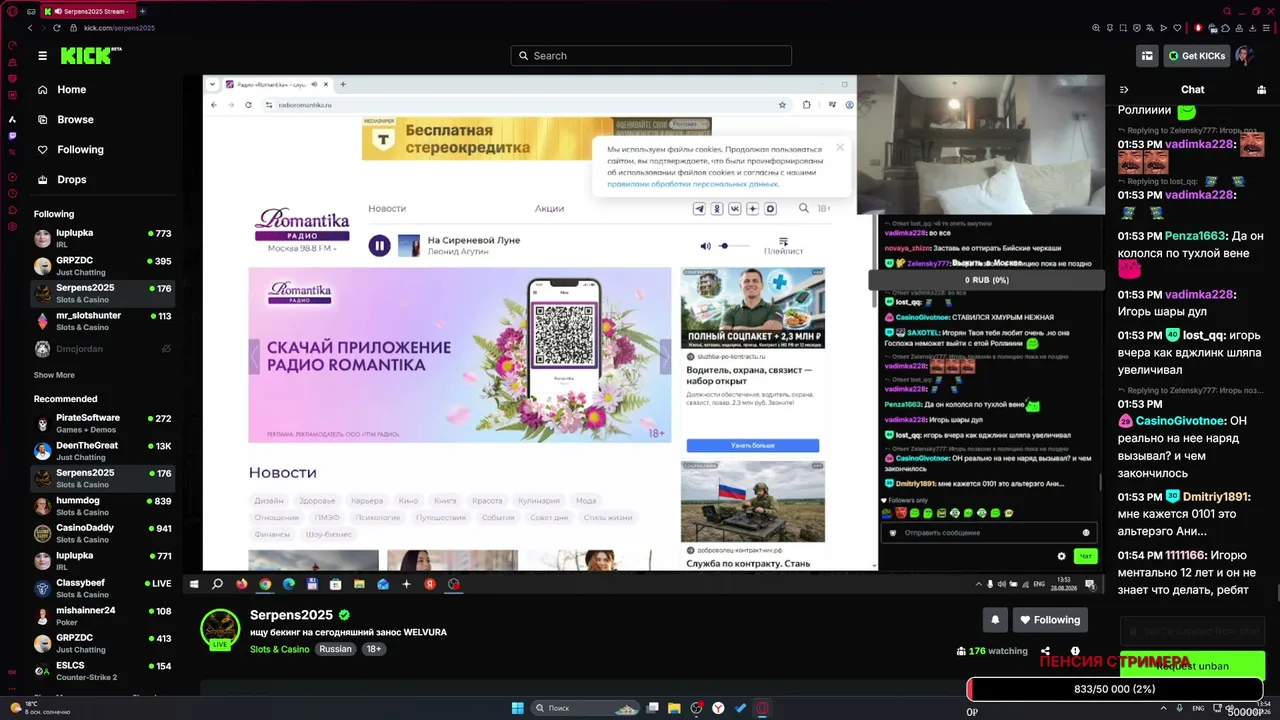The width and height of the screenshot is (1280, 720).
Task: Open Windows Start button on taskbar
Action: [x=518, y=708]
